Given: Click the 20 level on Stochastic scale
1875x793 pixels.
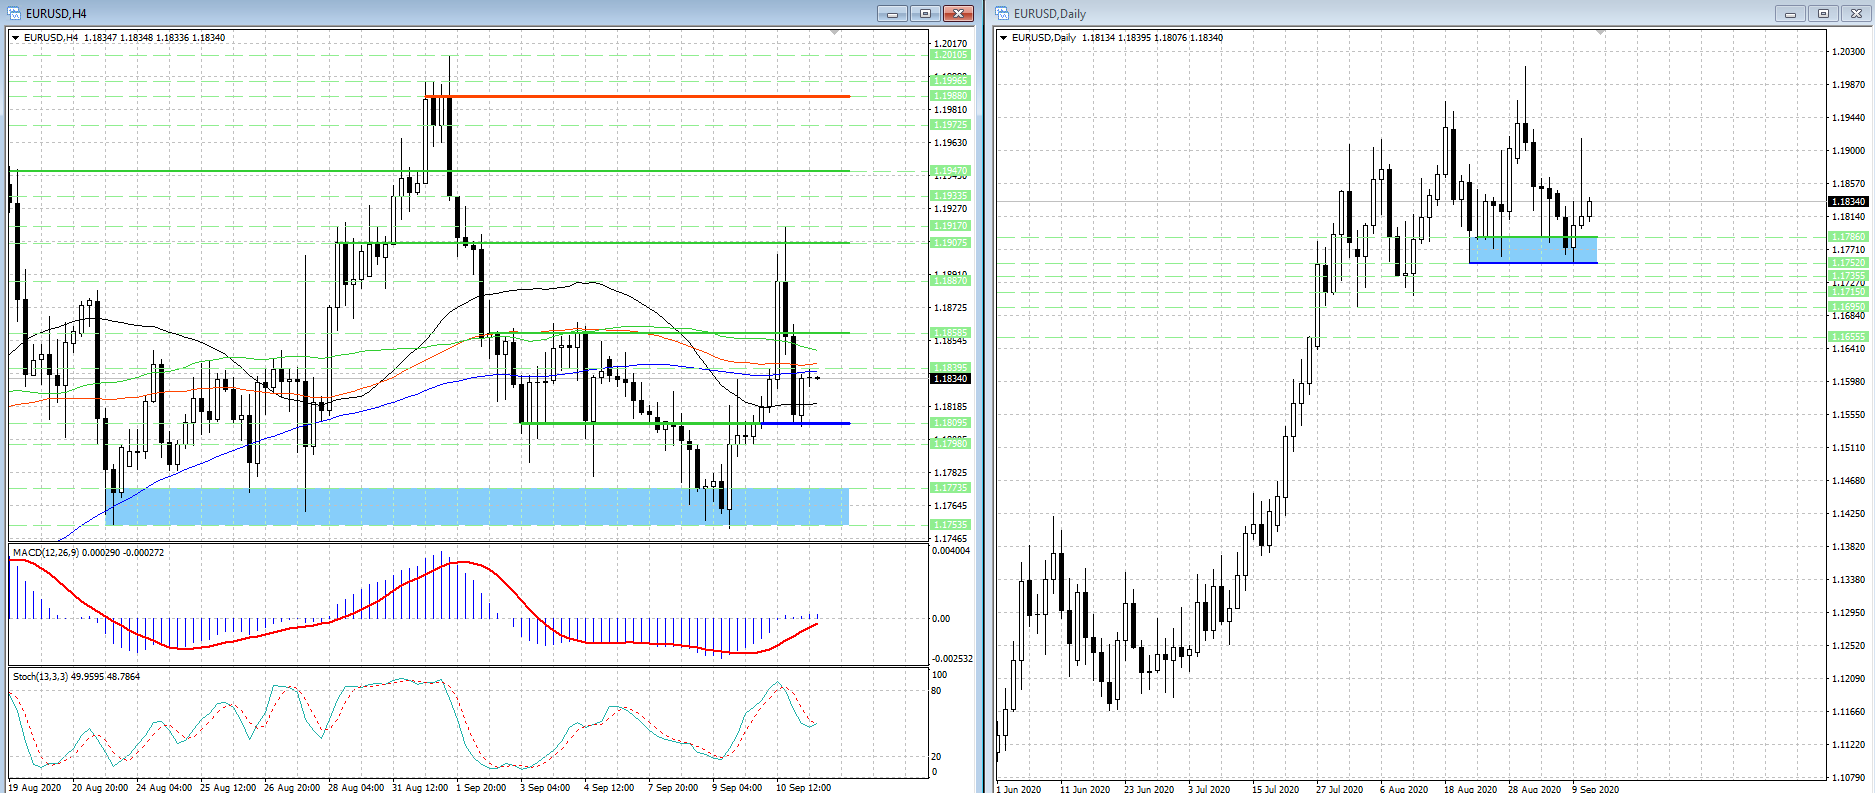Looking at the screenshot, I should click(936, 757).
